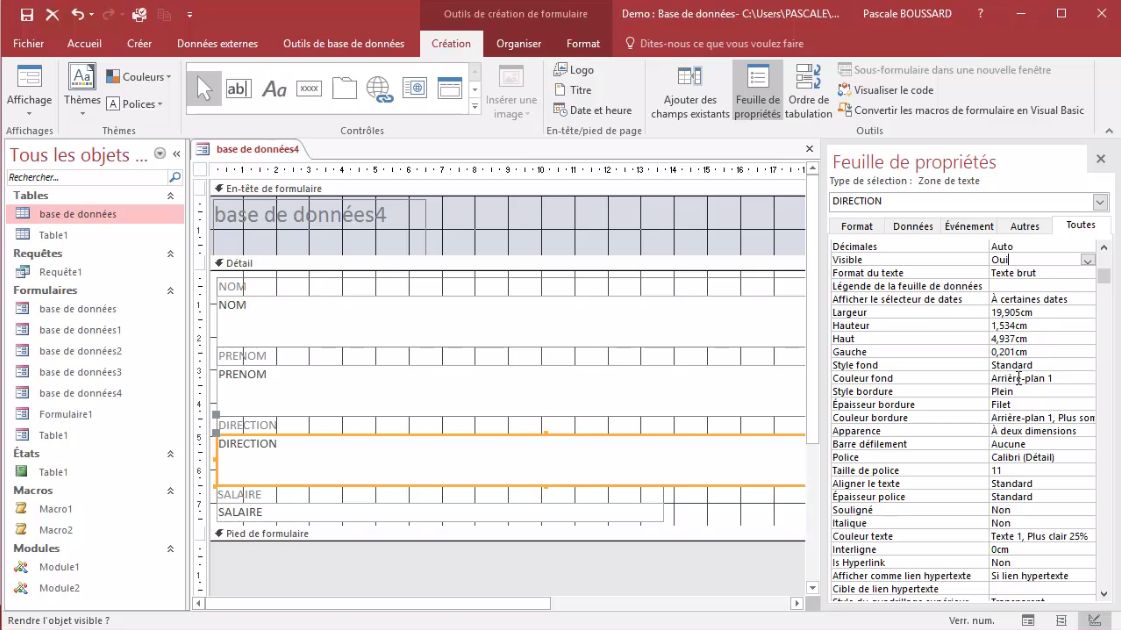Insert a Logo in form header
1121x630 pixels.
click(x=573, y=70)
